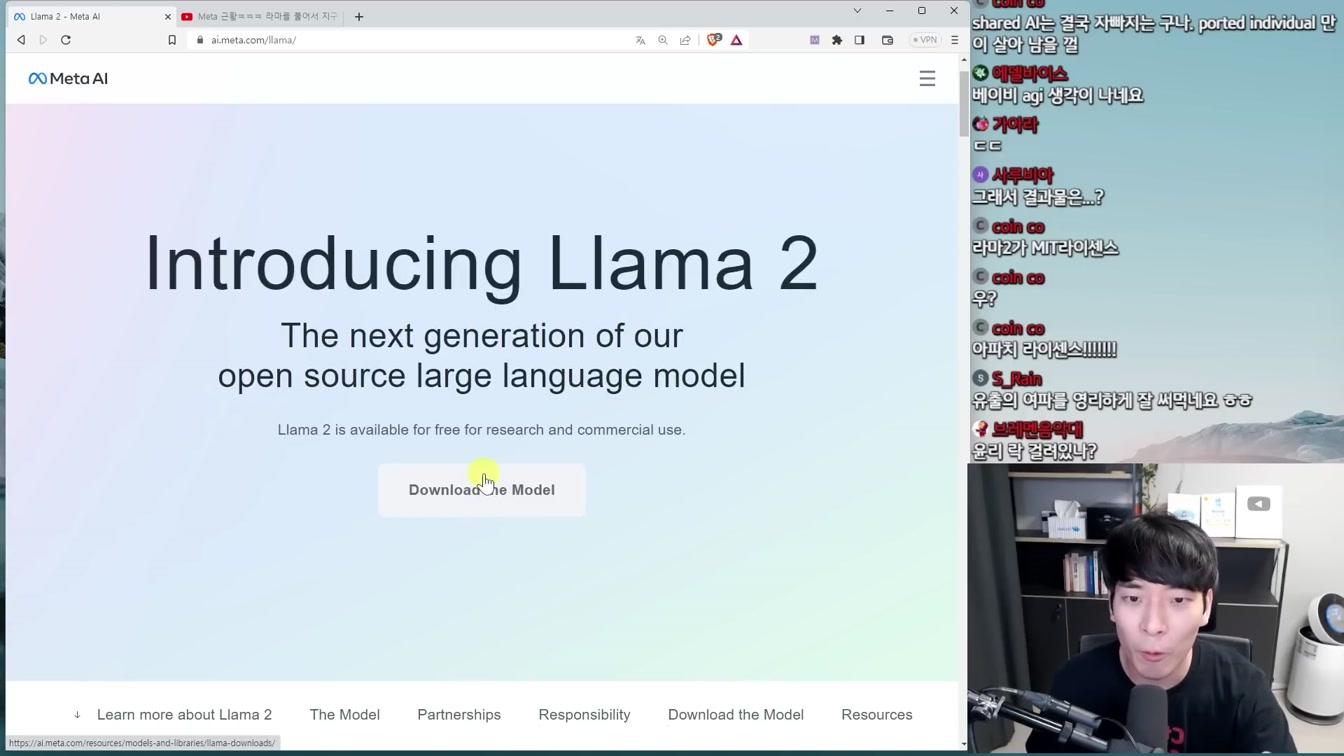Click Download the Model hero button

(482, 490)
